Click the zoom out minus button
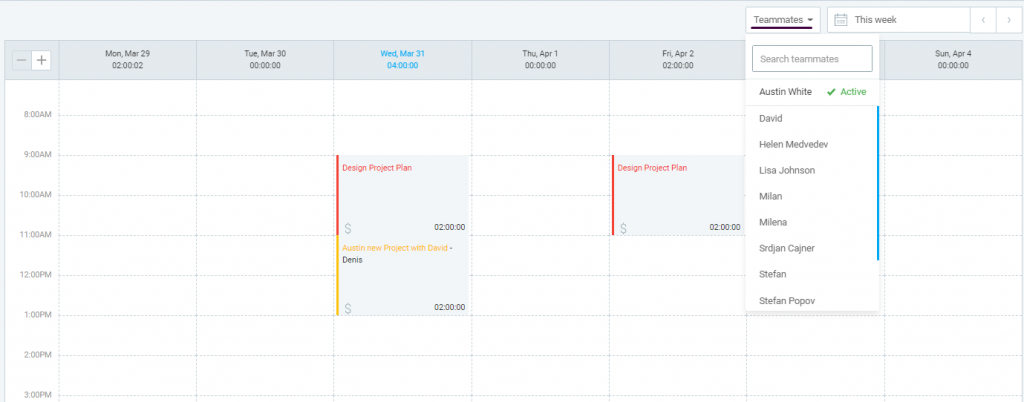 coord(21,60)
